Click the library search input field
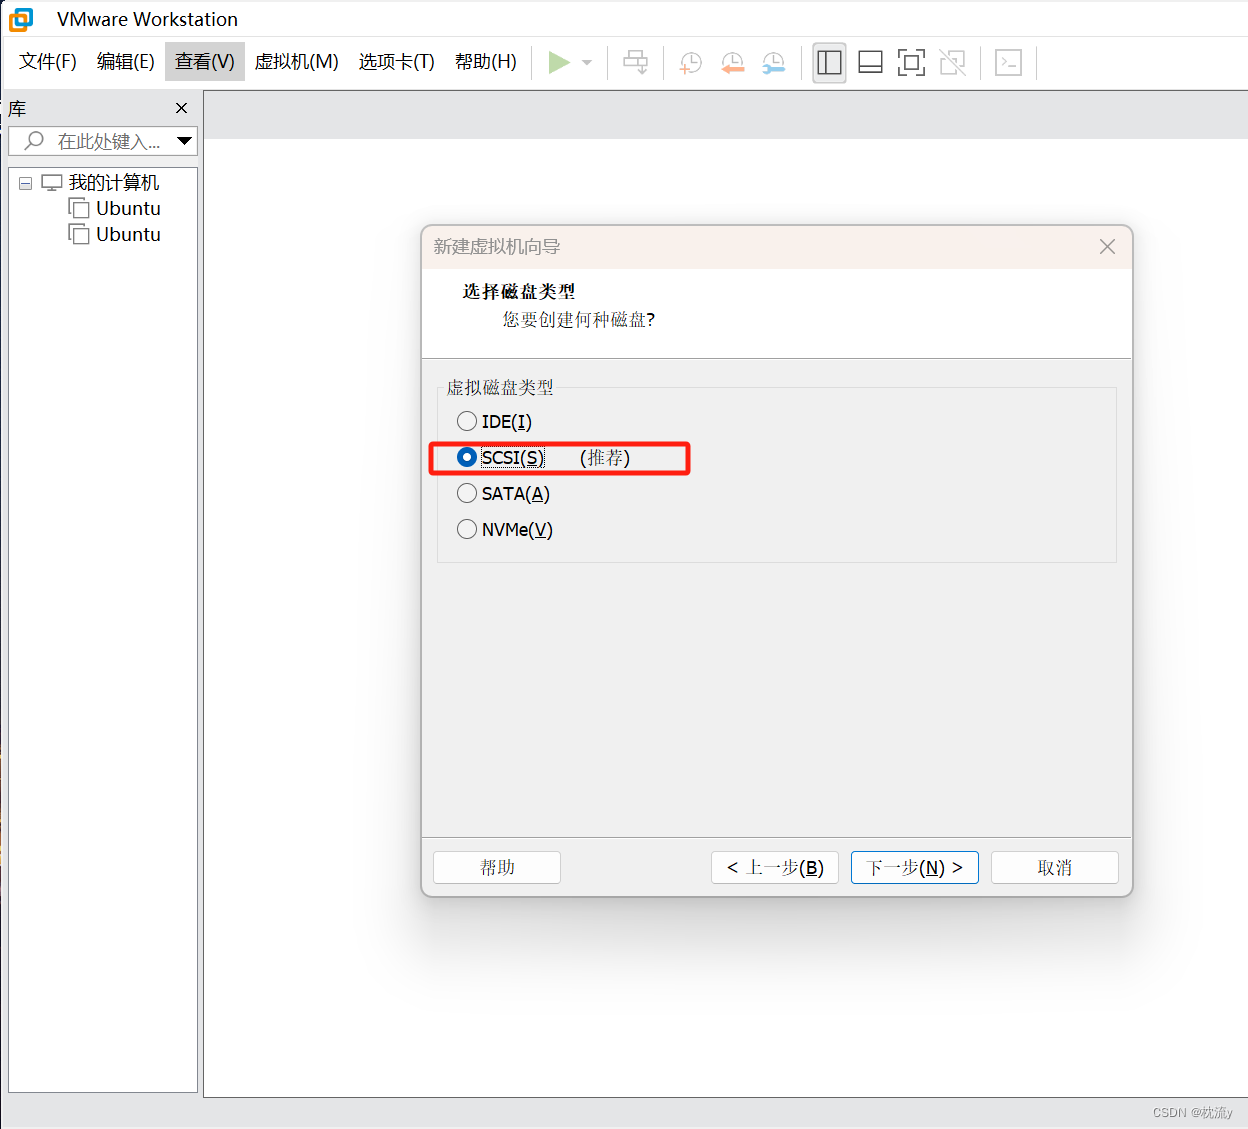Image resolution: width=1248 pixels, height=1129 pixels. 103,141
